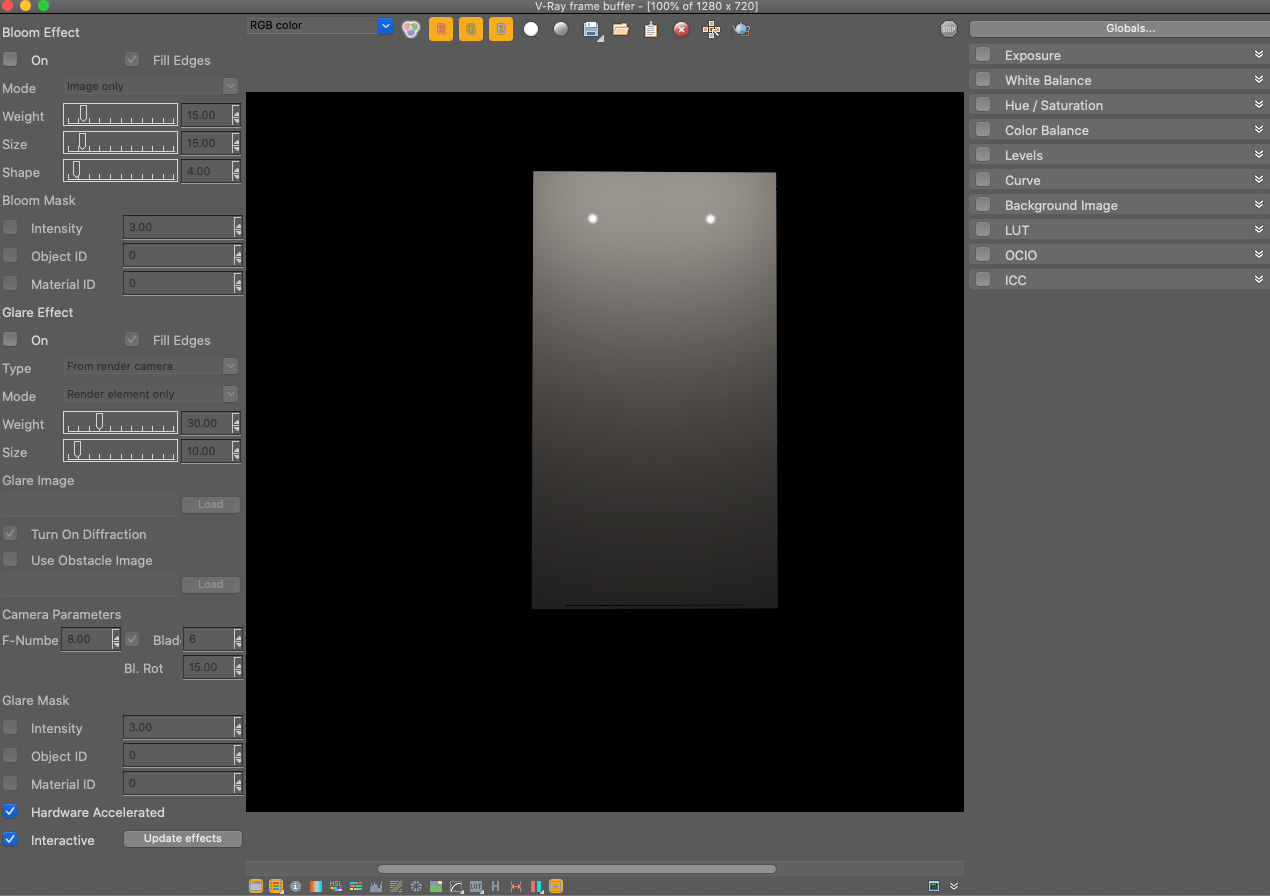Image resolution: width=1270 pixels, height=896 pixels.
Task: Click the histogram levels icon in bottom toolbar
Action: pyautogui.click(x=376, y=886)
